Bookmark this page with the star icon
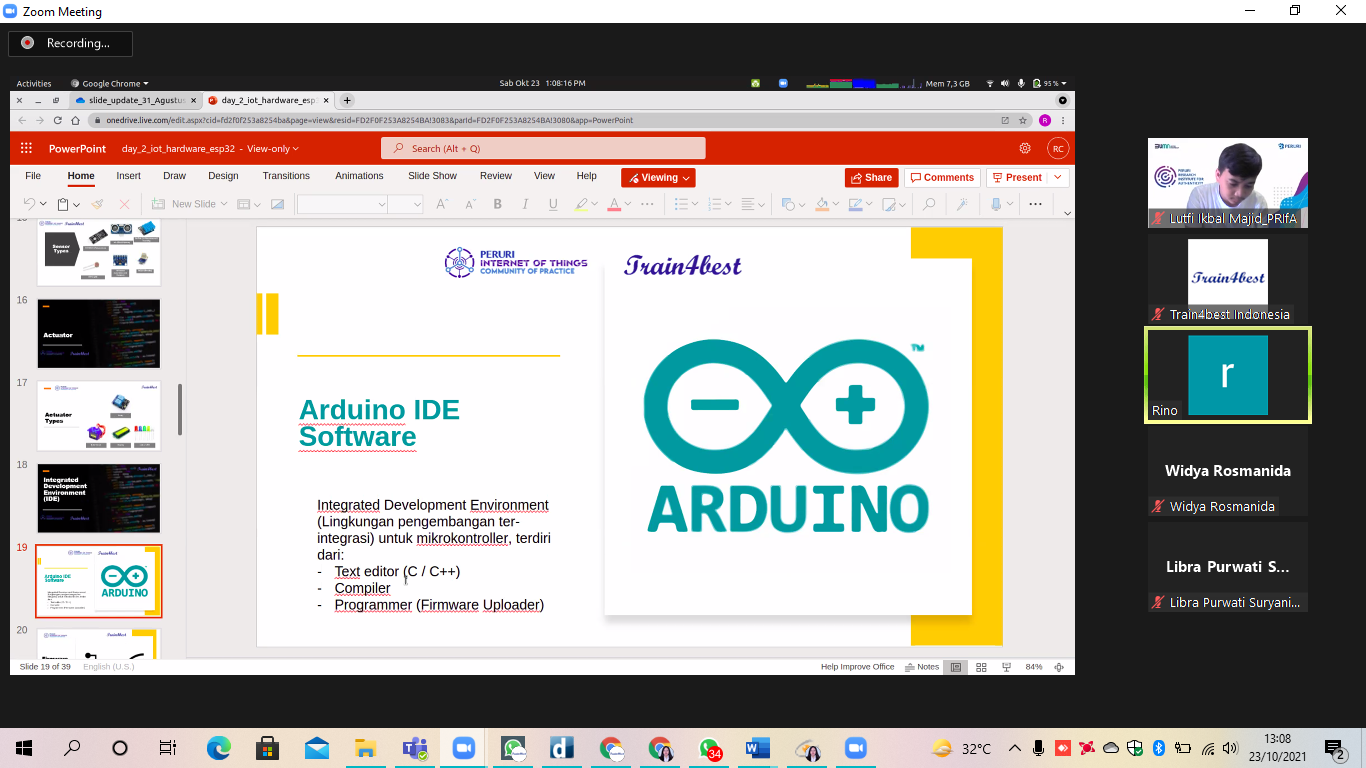The image size is (1366, 768). [1023, 120]
